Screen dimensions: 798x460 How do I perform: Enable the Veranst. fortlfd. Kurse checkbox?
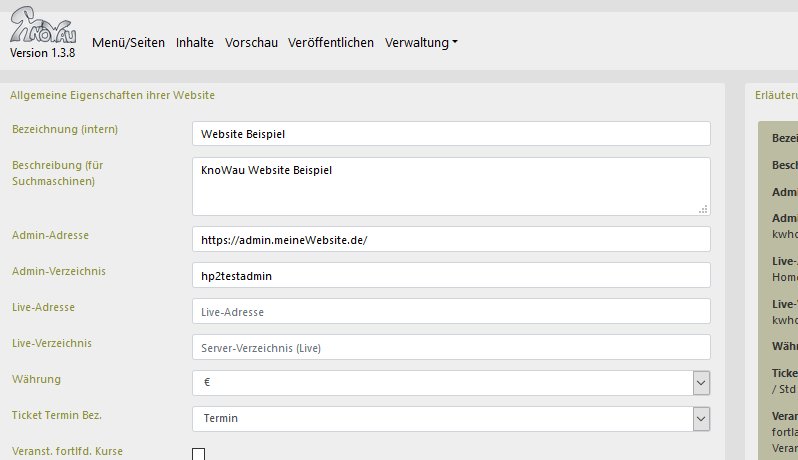coord(198,455)
